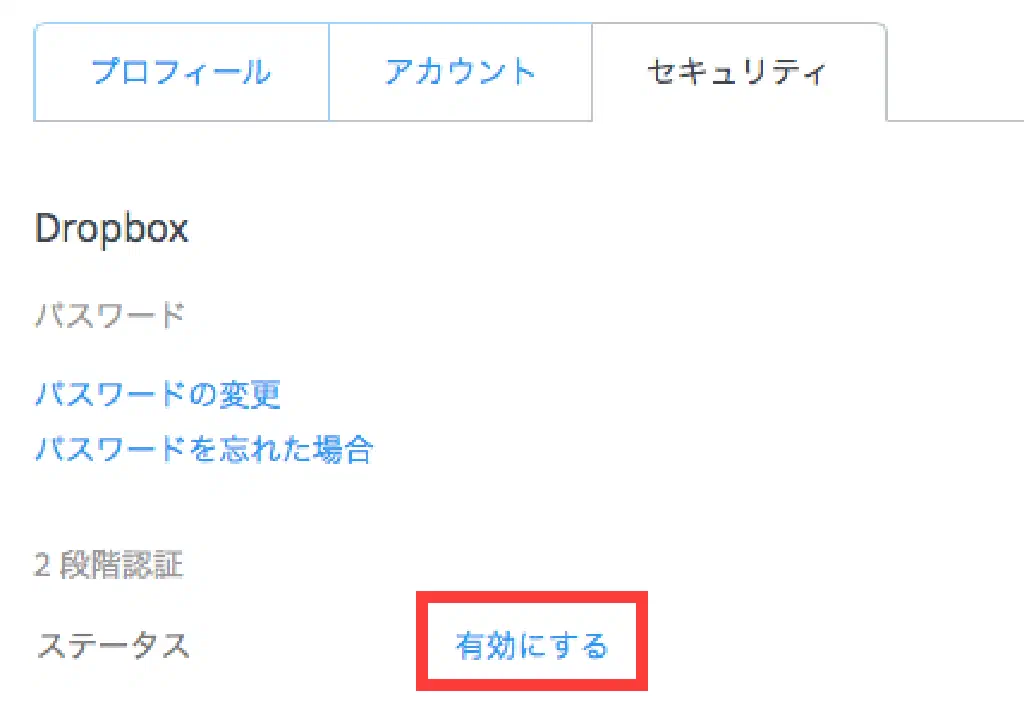1024x703 pixels.
Task: Click the status row label text
Action: click(113, 646)
